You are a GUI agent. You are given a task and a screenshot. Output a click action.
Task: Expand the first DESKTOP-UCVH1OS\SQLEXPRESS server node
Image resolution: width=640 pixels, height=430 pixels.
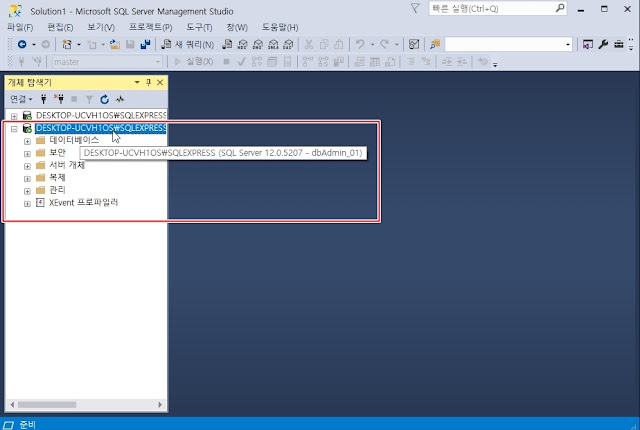(x=14, y=116)
